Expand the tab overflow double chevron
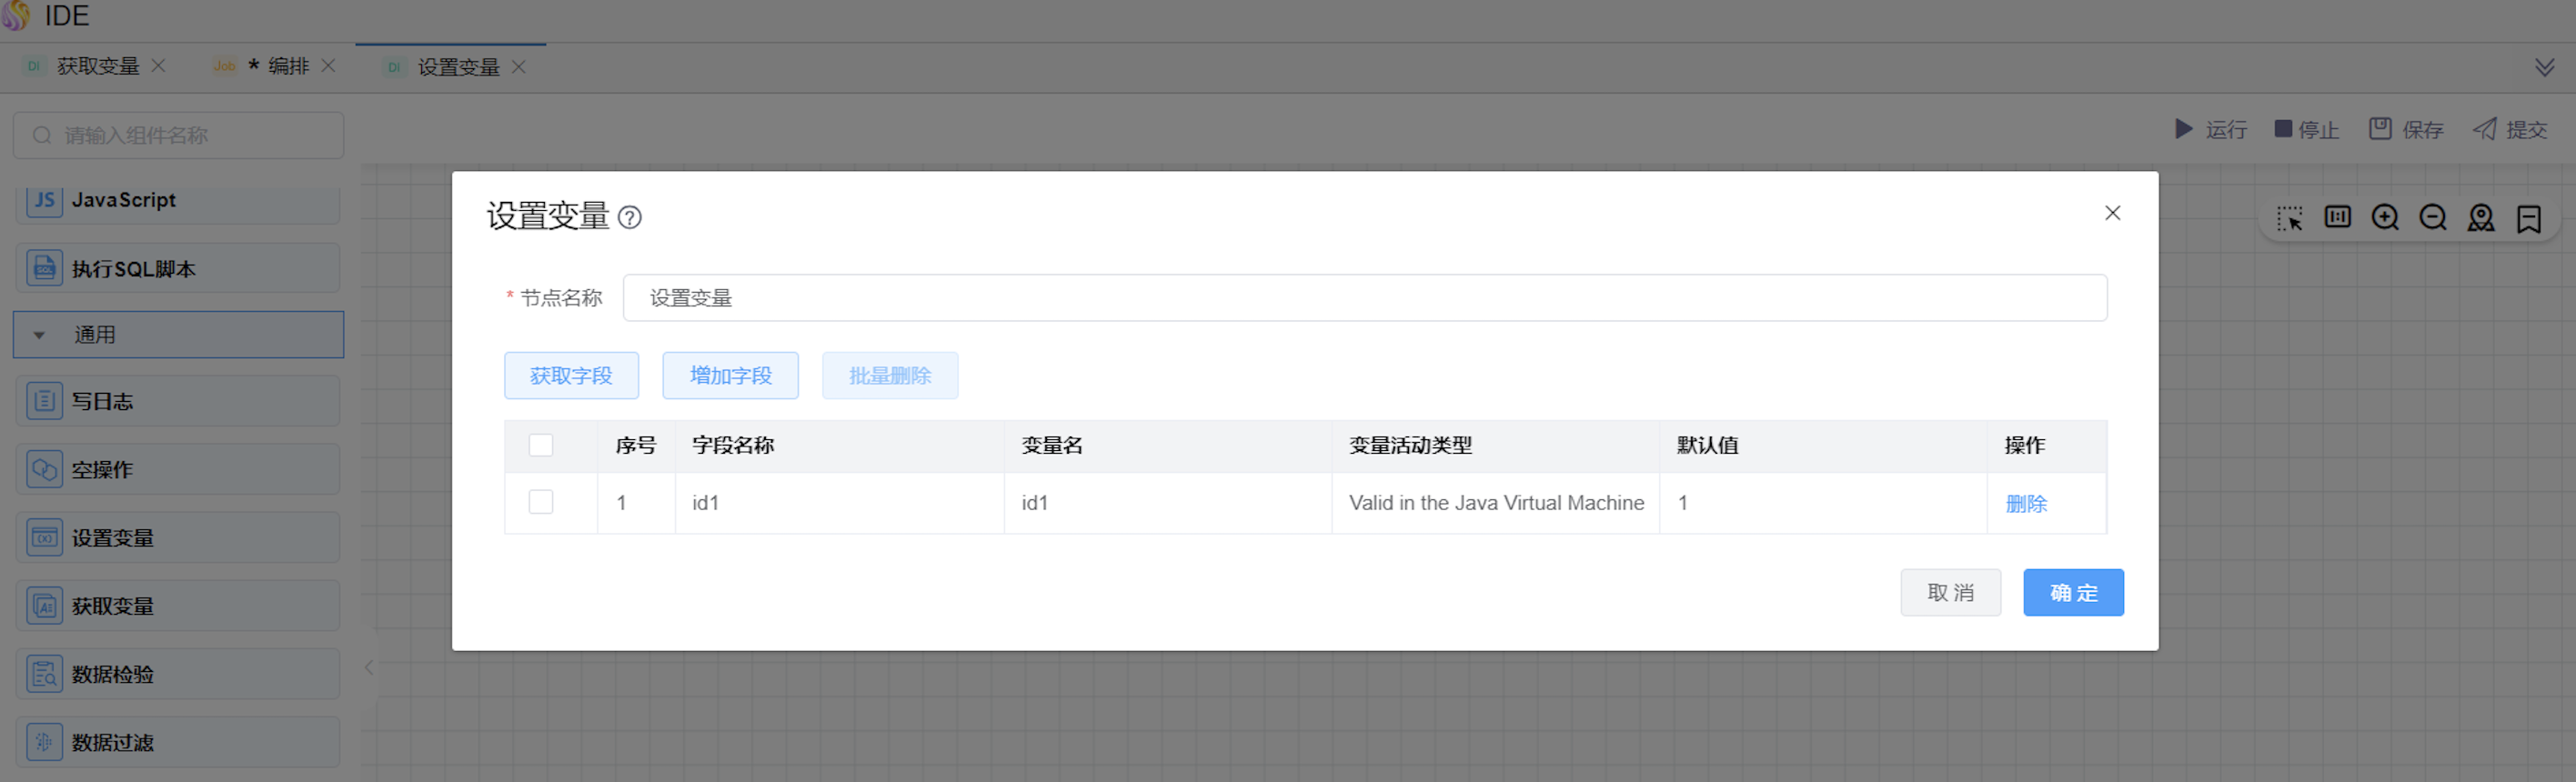Screen dimensions: 2576x782 2544,67
